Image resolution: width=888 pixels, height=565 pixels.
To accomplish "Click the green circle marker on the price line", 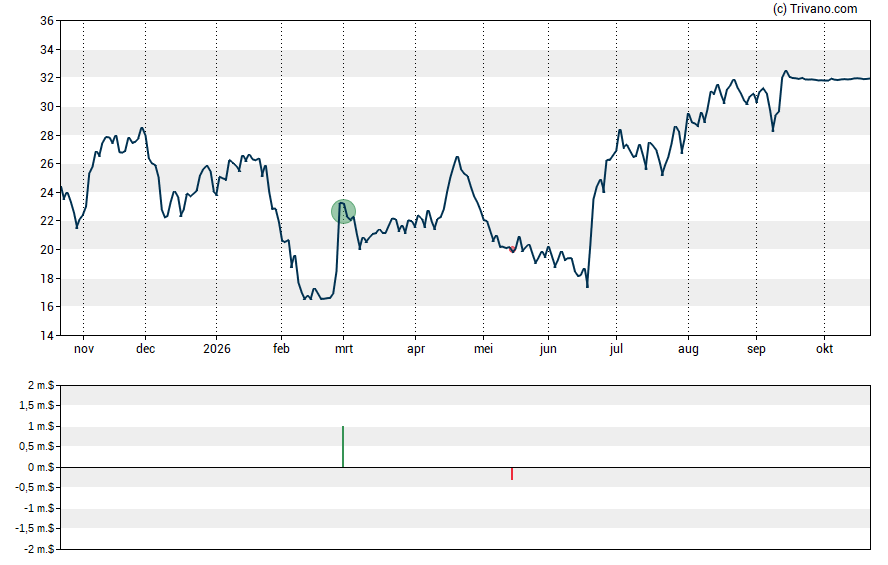I will [343, 212].
